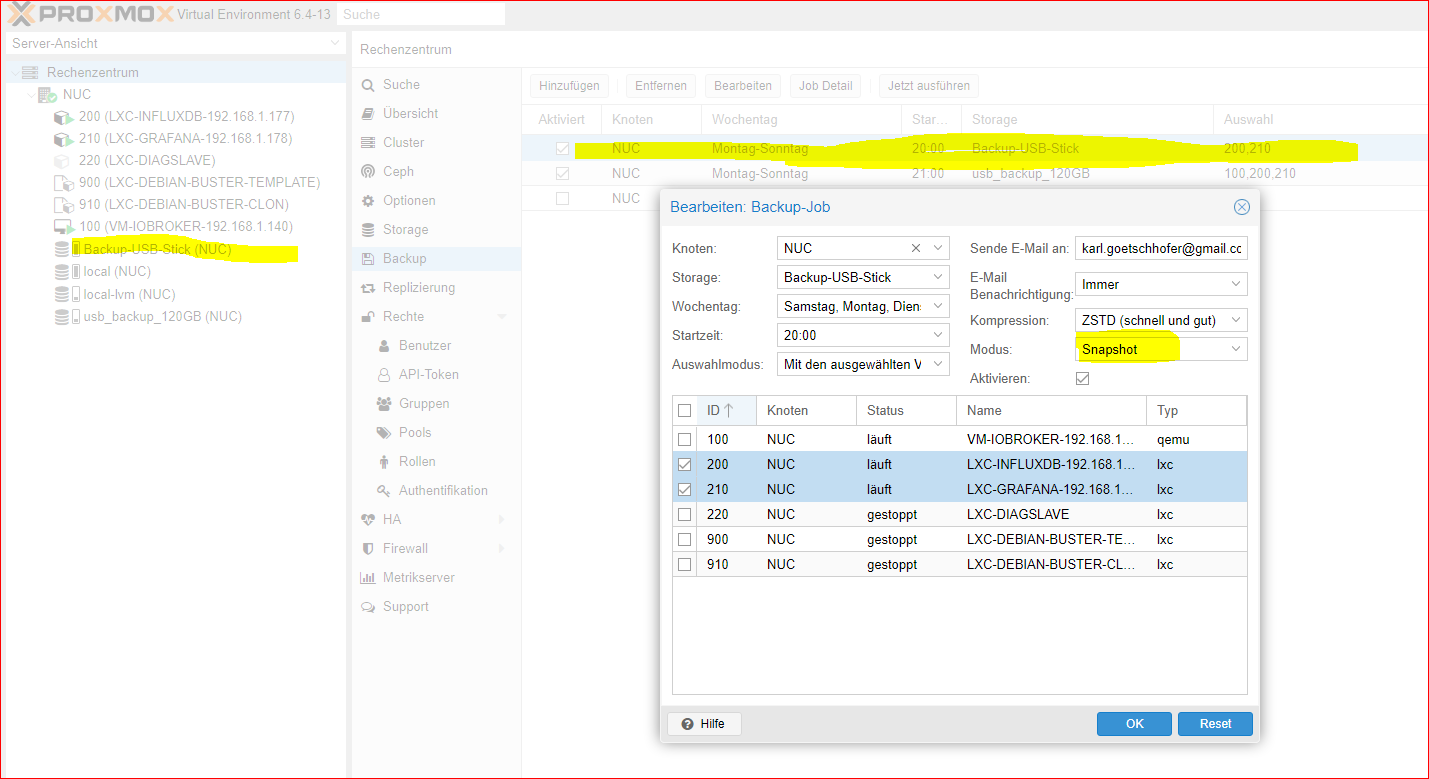Screen dimensions: 1429x779
Task: Sort dialog table by Name column header
Action: (x=1051, y=410)
